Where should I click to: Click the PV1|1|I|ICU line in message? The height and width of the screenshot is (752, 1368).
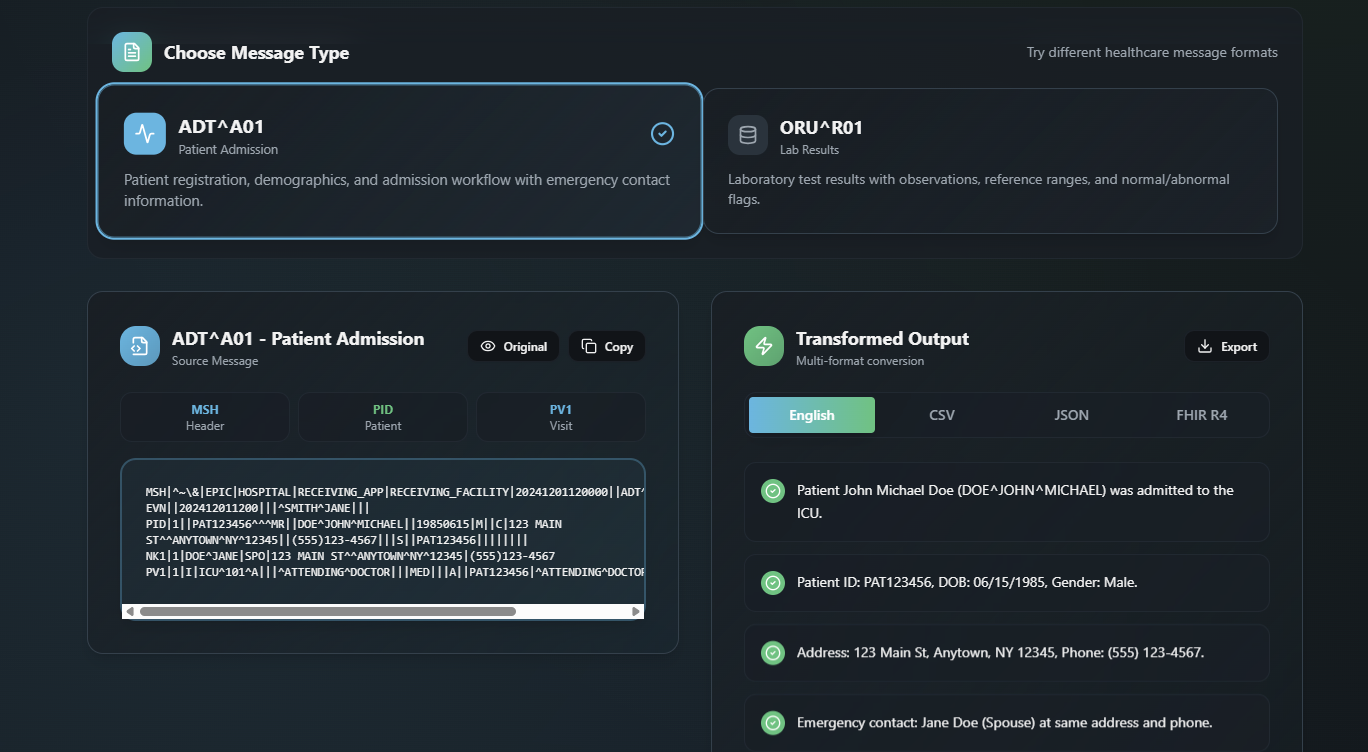(395, 572)
